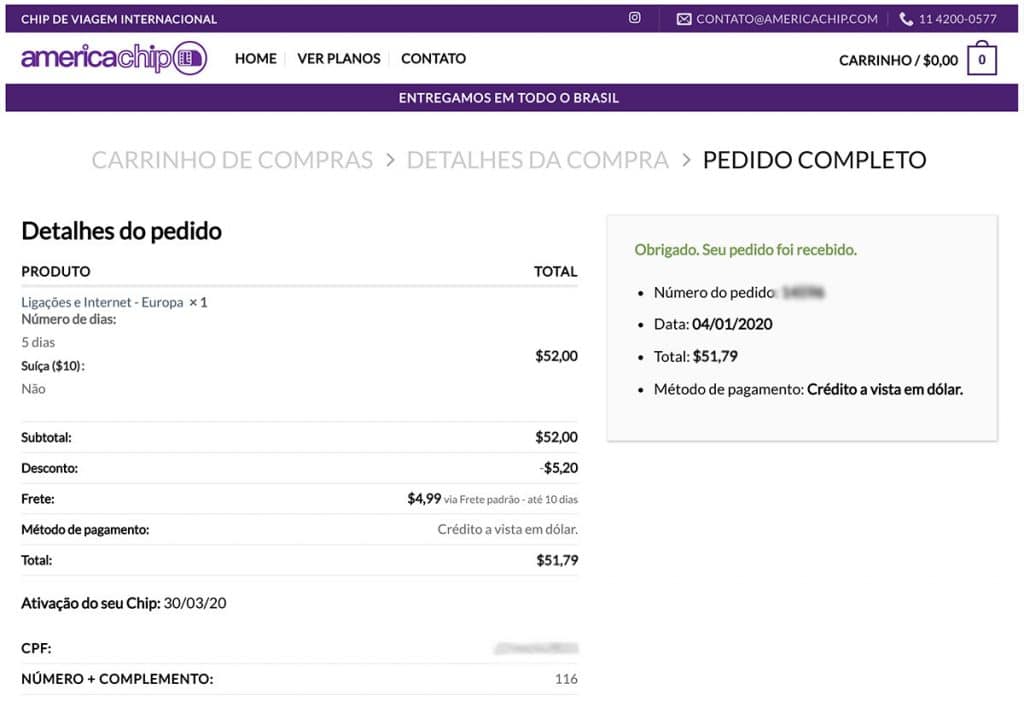Viewport: 1024px width, 719px height.
Task: Click the contato@americachip.com email address
Action: (787, 19)
